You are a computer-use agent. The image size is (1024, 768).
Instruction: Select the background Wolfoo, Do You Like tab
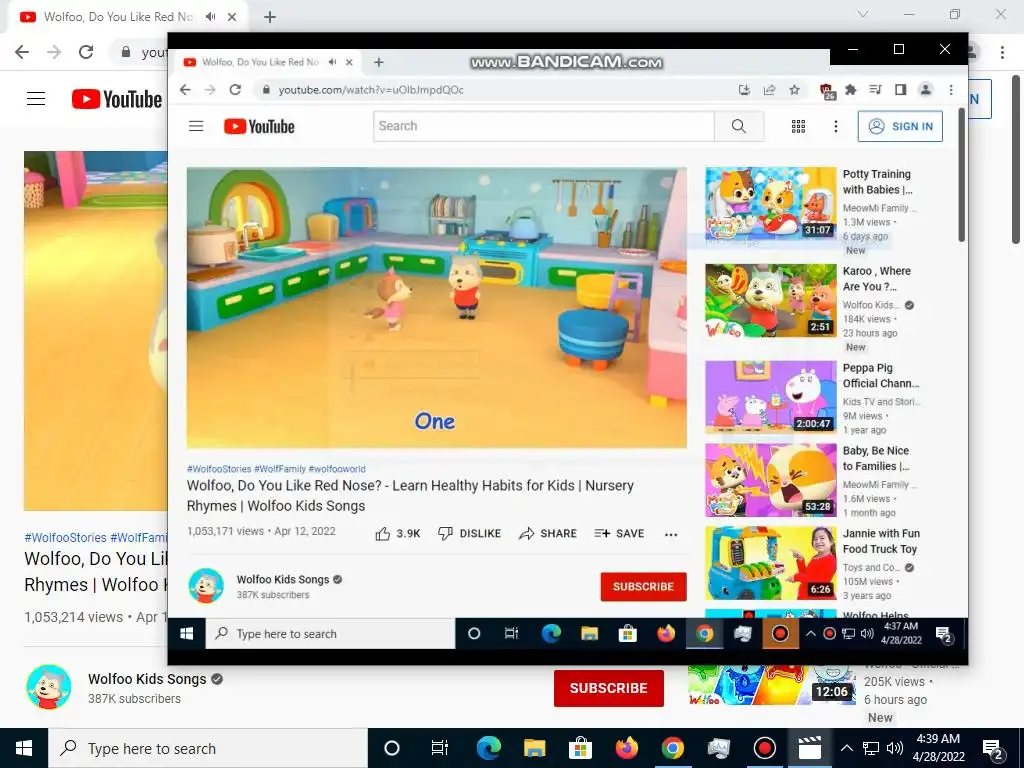[118, 17]
